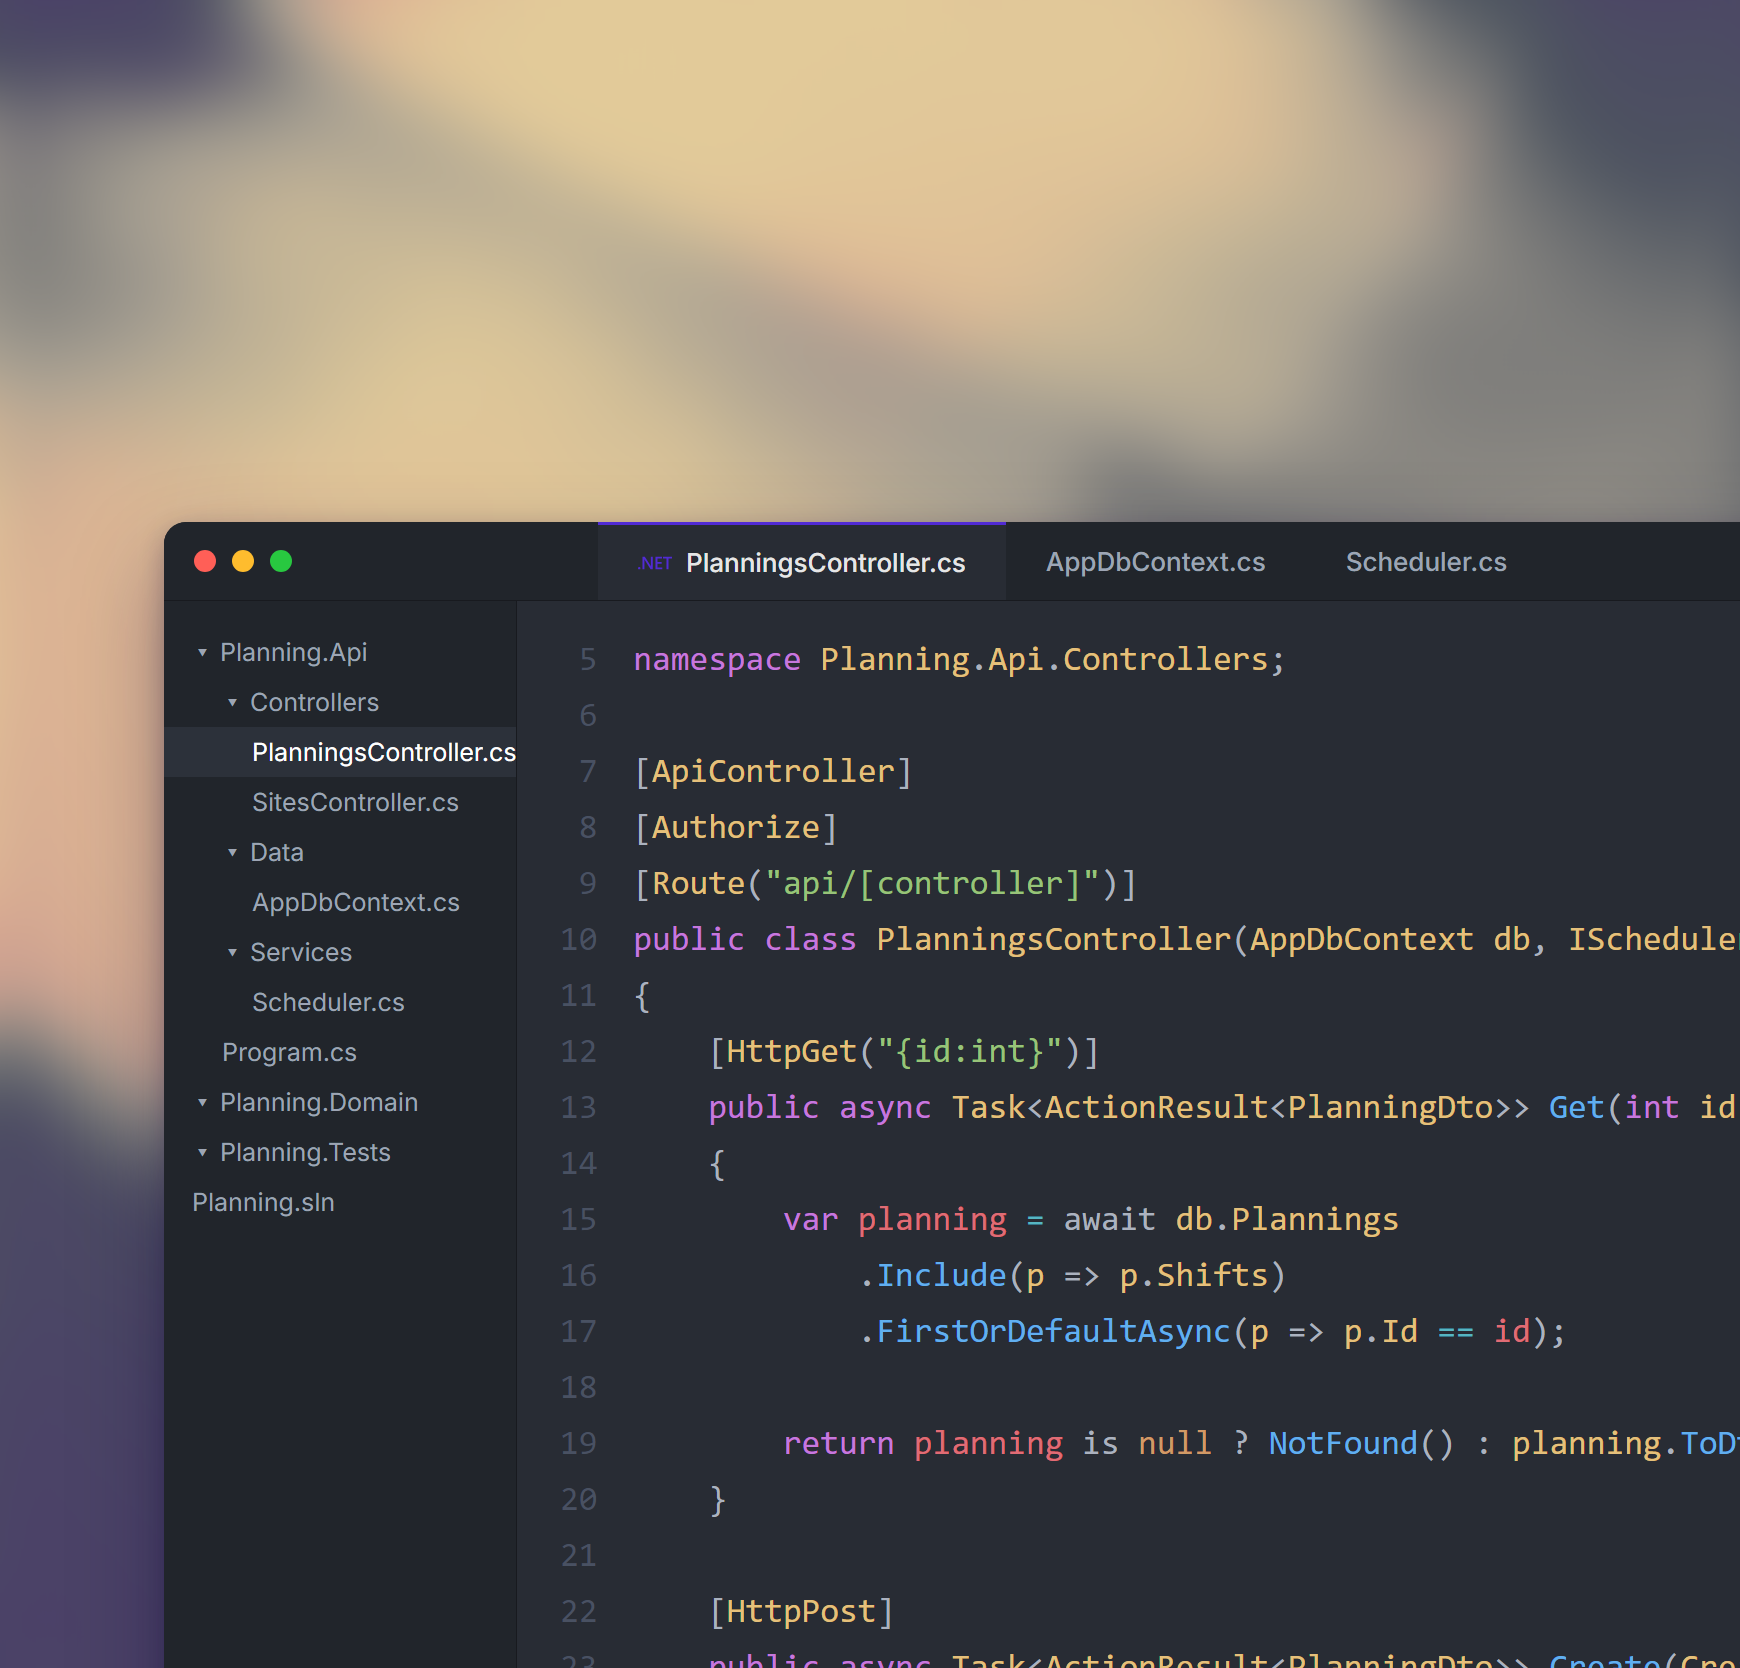Click the FirstOrDefaultAsync method call

(1053, 1331)
